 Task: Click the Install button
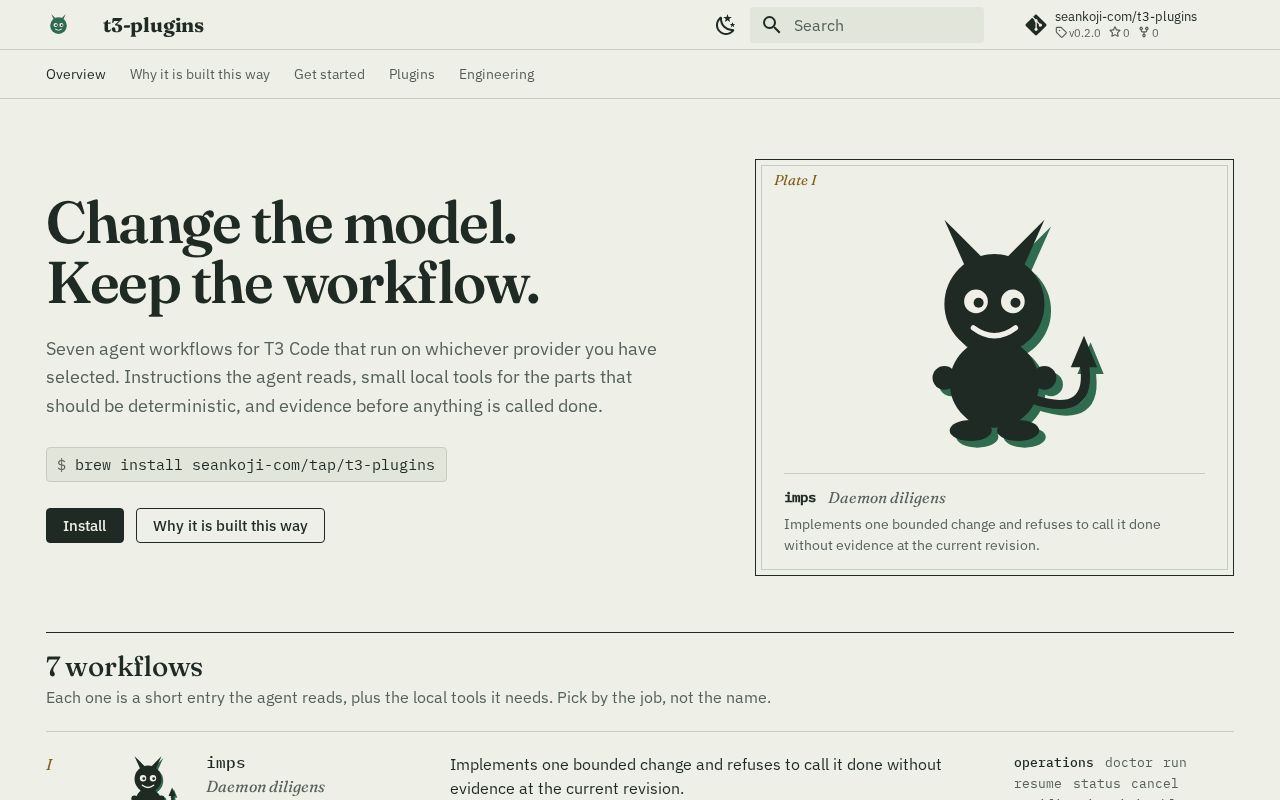click(85, 526)
